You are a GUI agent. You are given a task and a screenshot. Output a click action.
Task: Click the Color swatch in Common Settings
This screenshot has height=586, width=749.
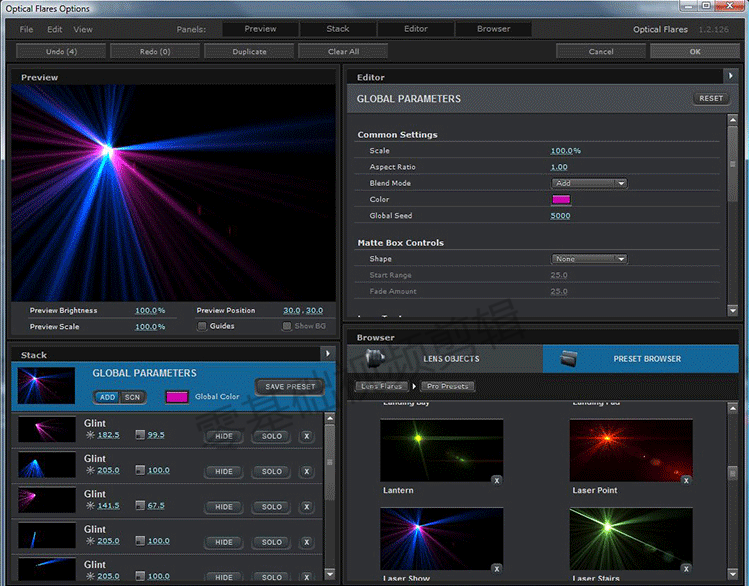click(561, 199)
